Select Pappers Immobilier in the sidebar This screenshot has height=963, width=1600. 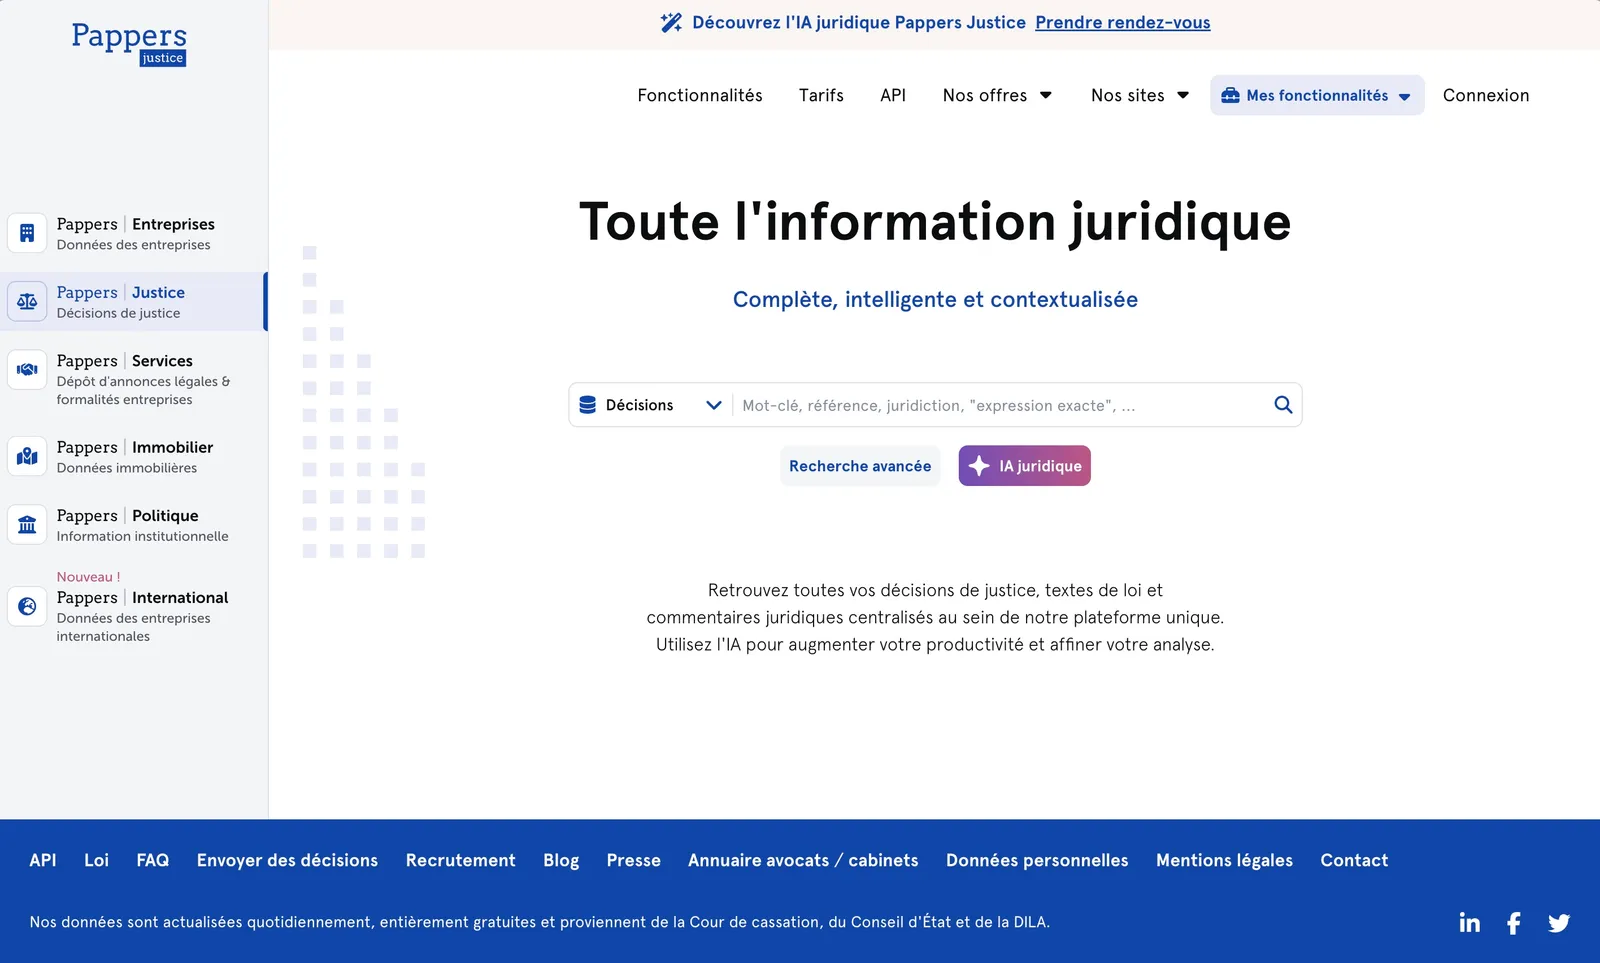pyautogui.click(x=134, y=456)
